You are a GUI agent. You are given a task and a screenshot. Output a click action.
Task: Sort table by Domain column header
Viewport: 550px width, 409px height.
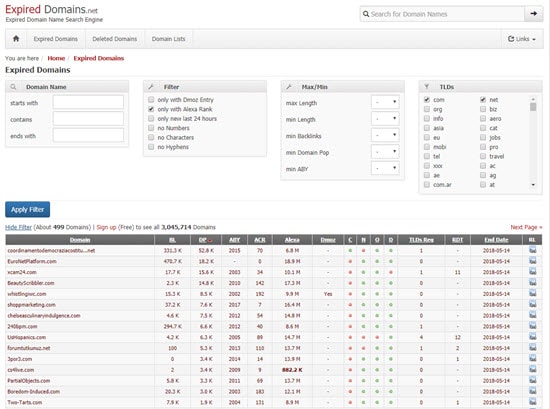[80, 240]
